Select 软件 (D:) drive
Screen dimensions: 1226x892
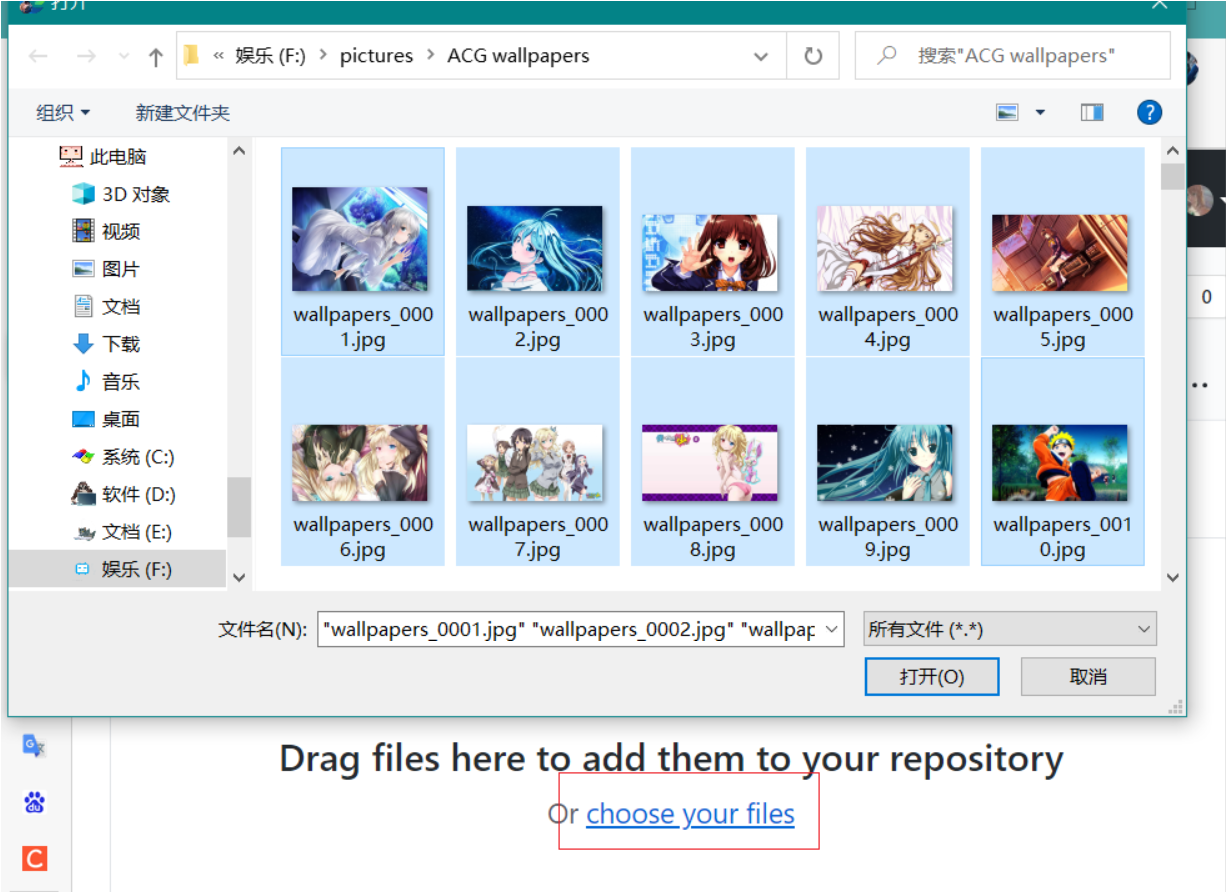coord(124,494)
